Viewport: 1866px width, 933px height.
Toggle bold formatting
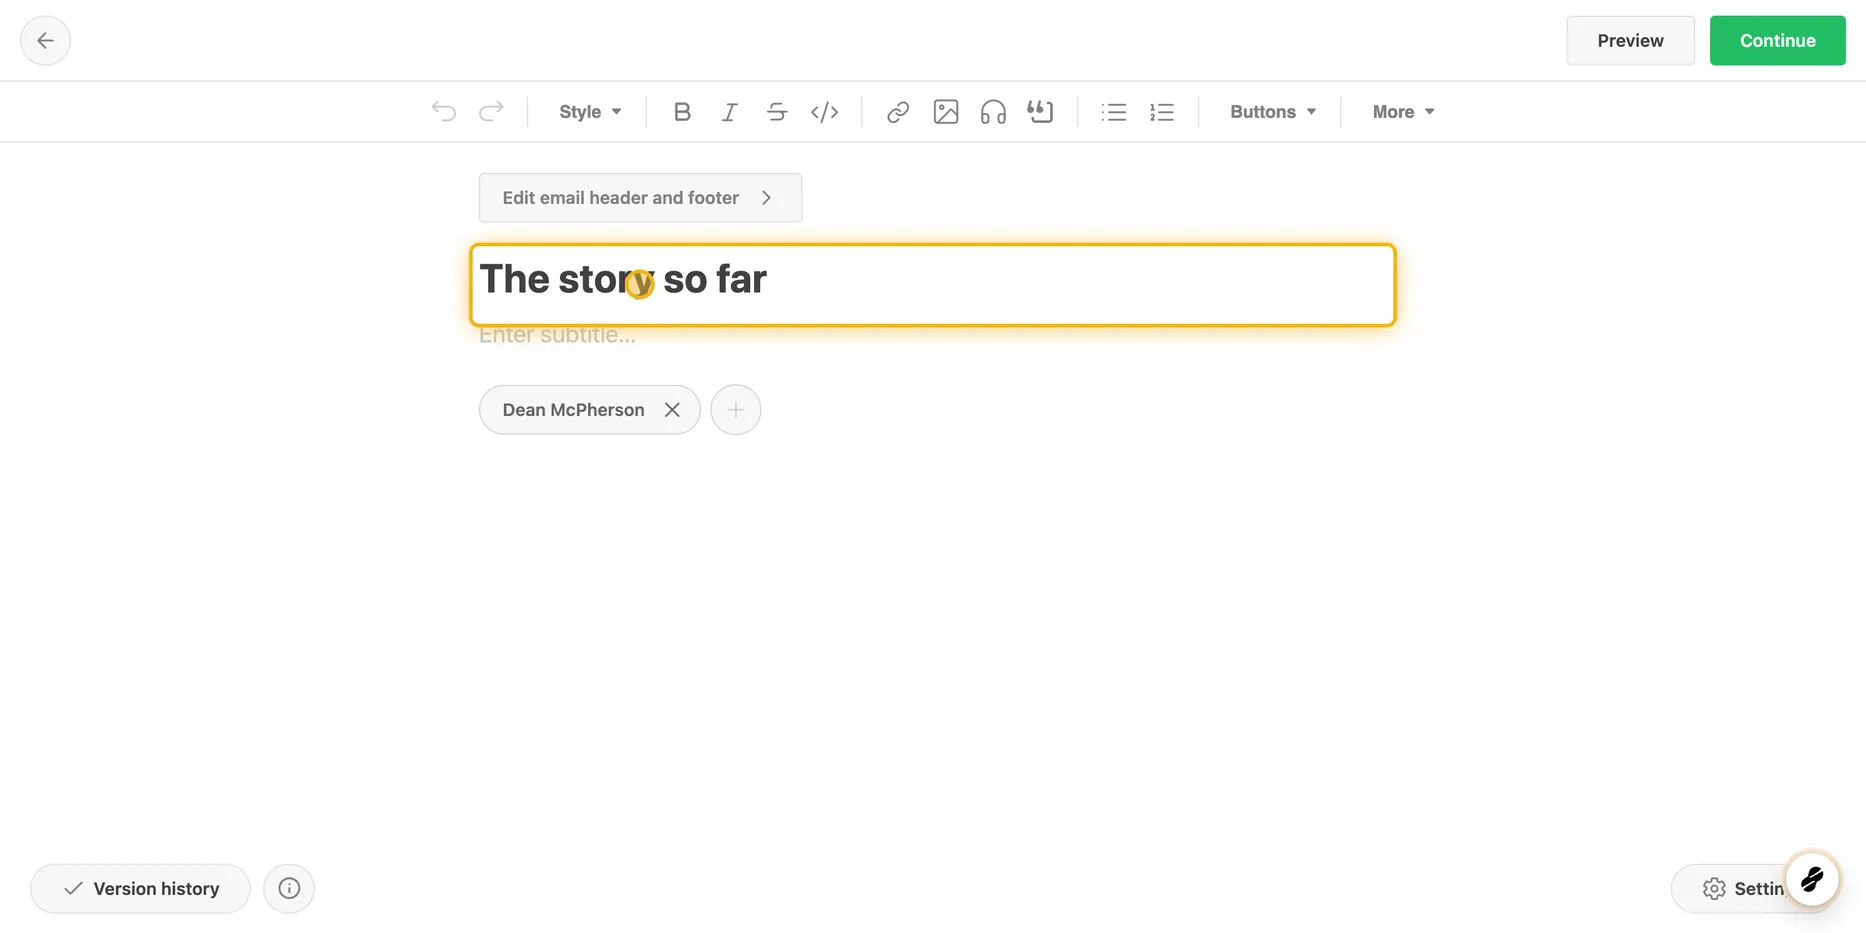[682, 112]
